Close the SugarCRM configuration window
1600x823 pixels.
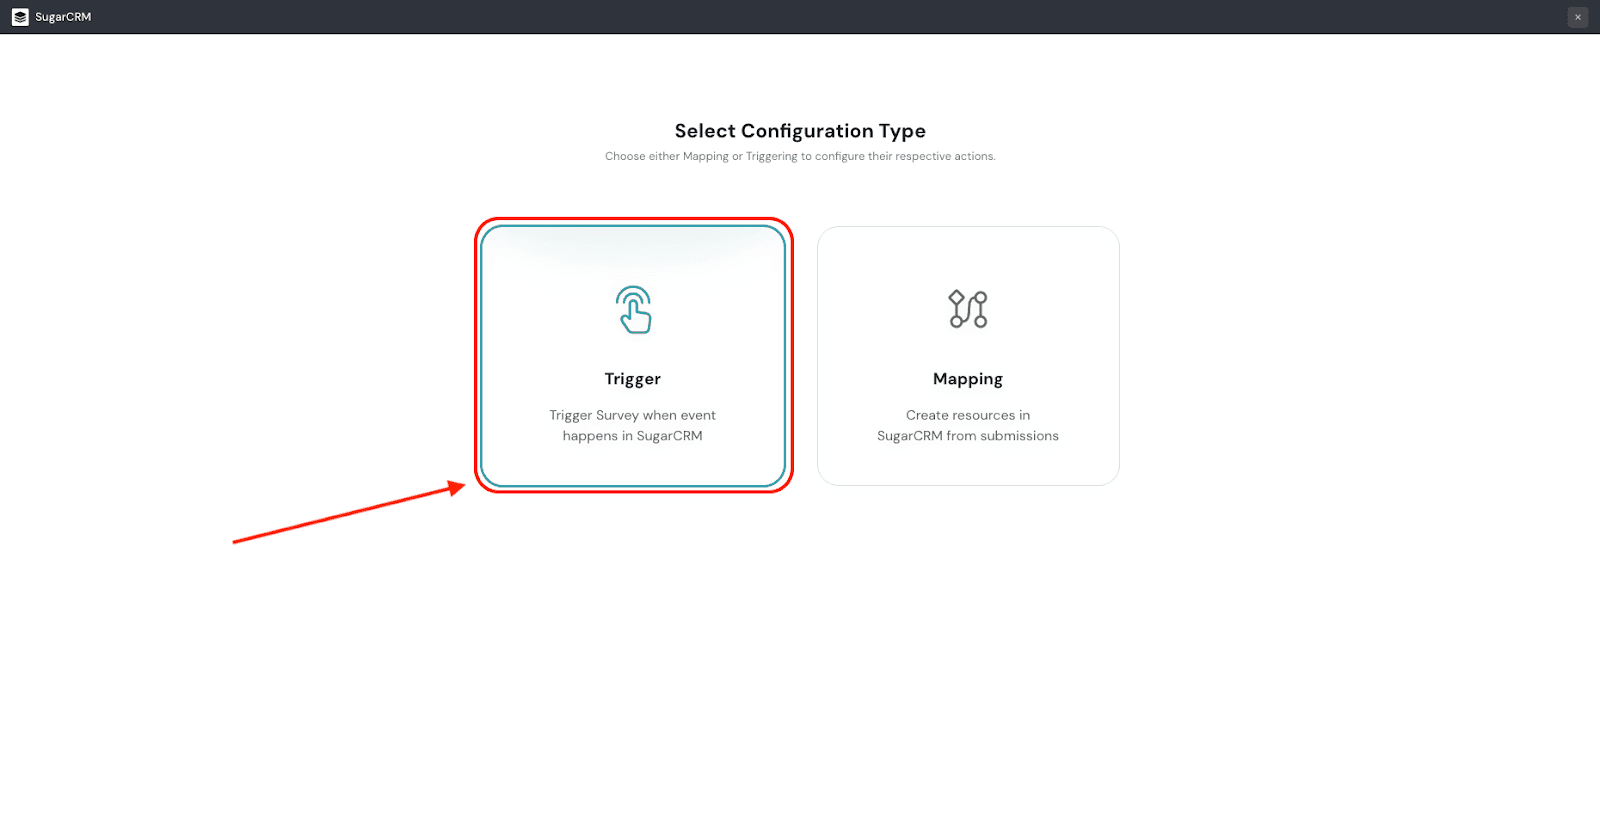click(1578, 17)
